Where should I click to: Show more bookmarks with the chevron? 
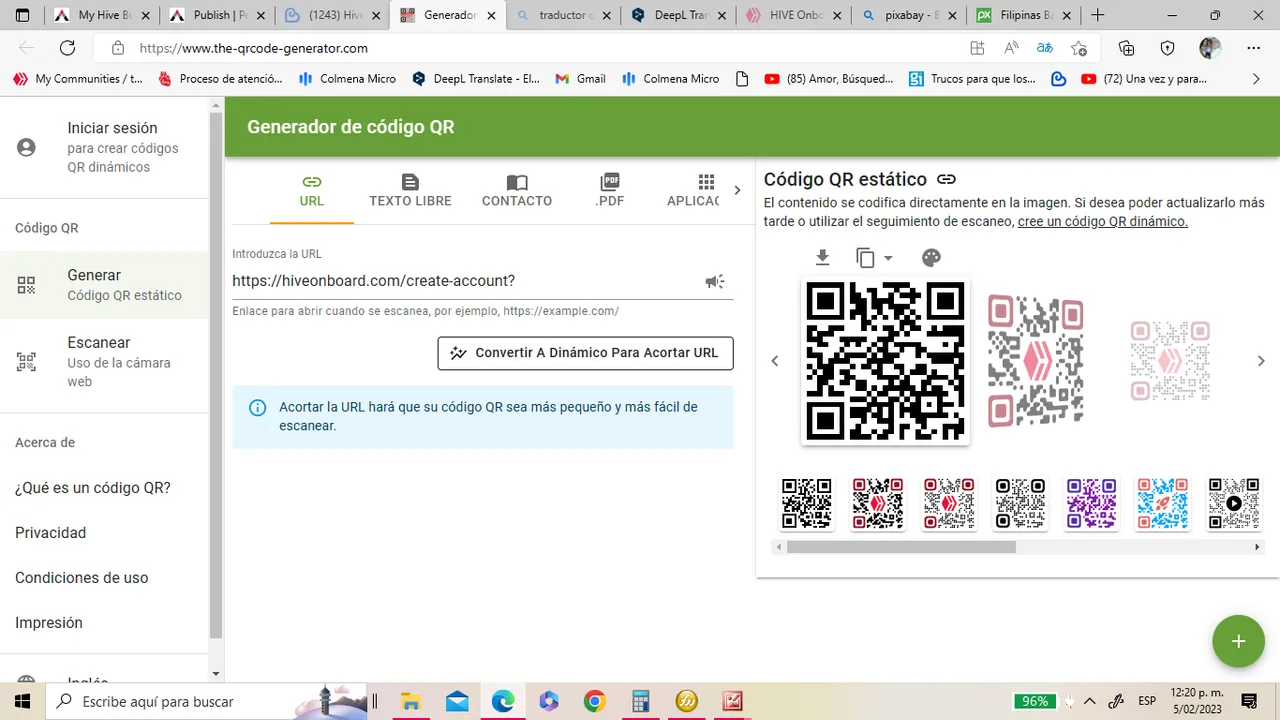point(1257,78)
